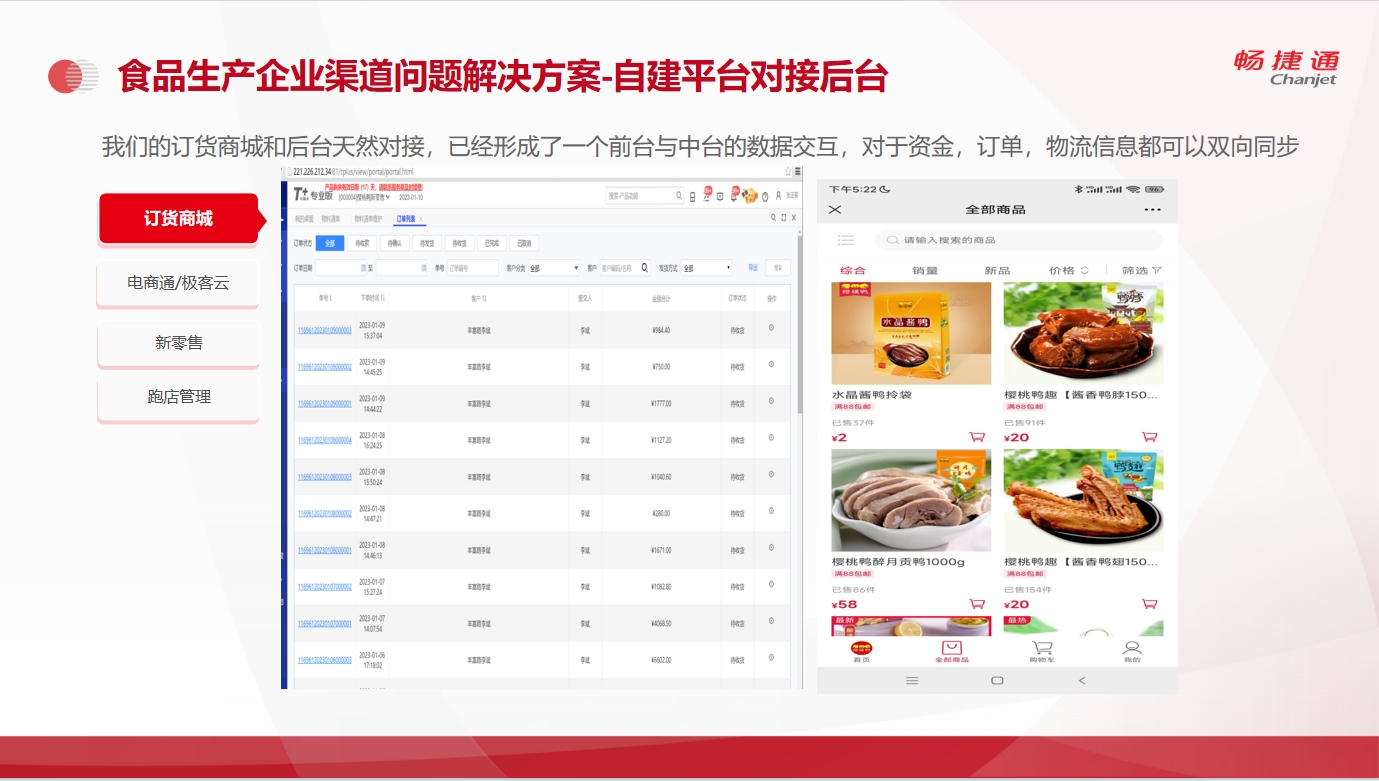Click the vertical scrollbar of the order list
Screen dimensions: 1379x781
pyautogui.click(x=798, y=325)
